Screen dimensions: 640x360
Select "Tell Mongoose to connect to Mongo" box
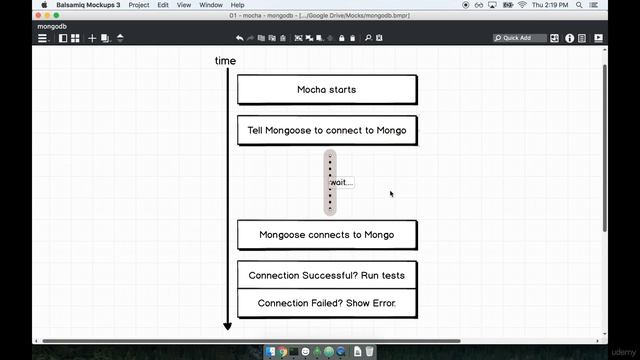[327, 131]
